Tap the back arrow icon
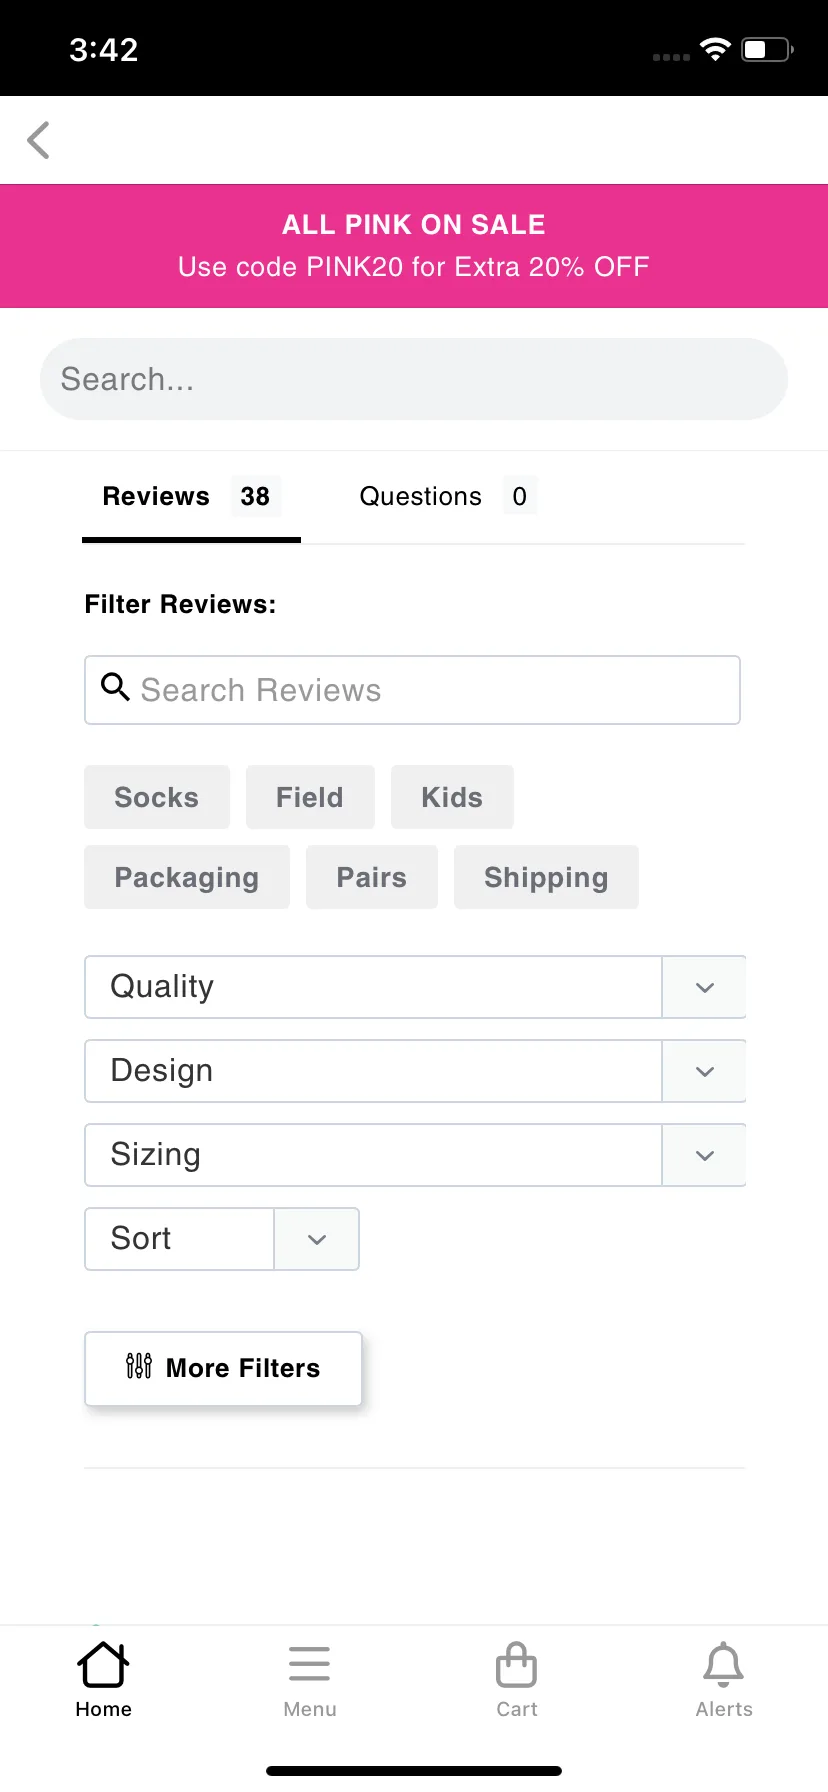The image size is (828, 1792). click(x=39, y=140)
